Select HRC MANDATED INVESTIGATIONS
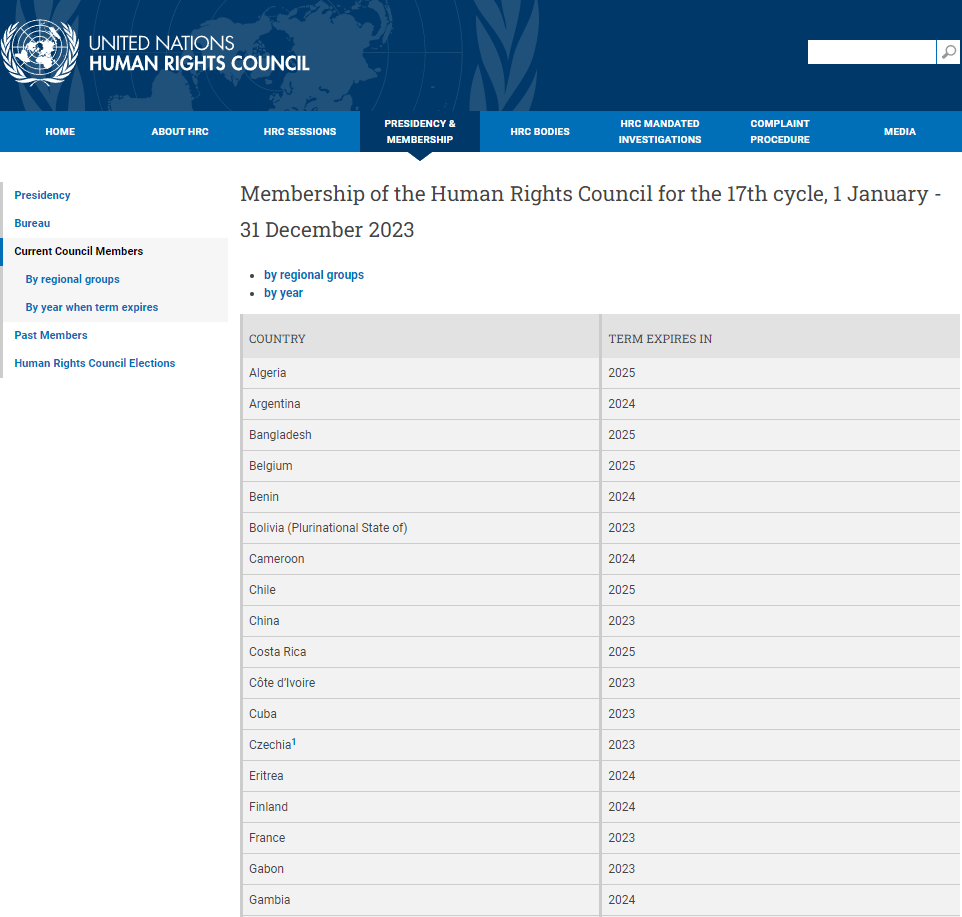The height and width of the screenshot is (917, 962). [x=659, y=131]
